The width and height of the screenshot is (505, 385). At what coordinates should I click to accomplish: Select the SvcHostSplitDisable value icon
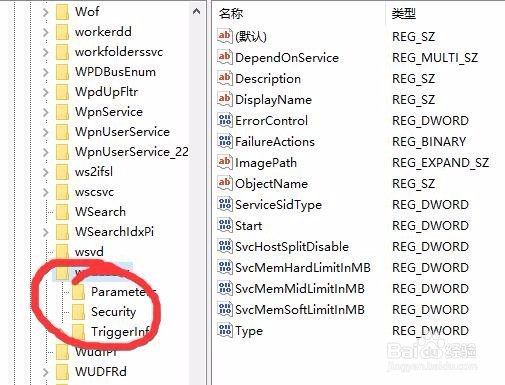point(224,246)
